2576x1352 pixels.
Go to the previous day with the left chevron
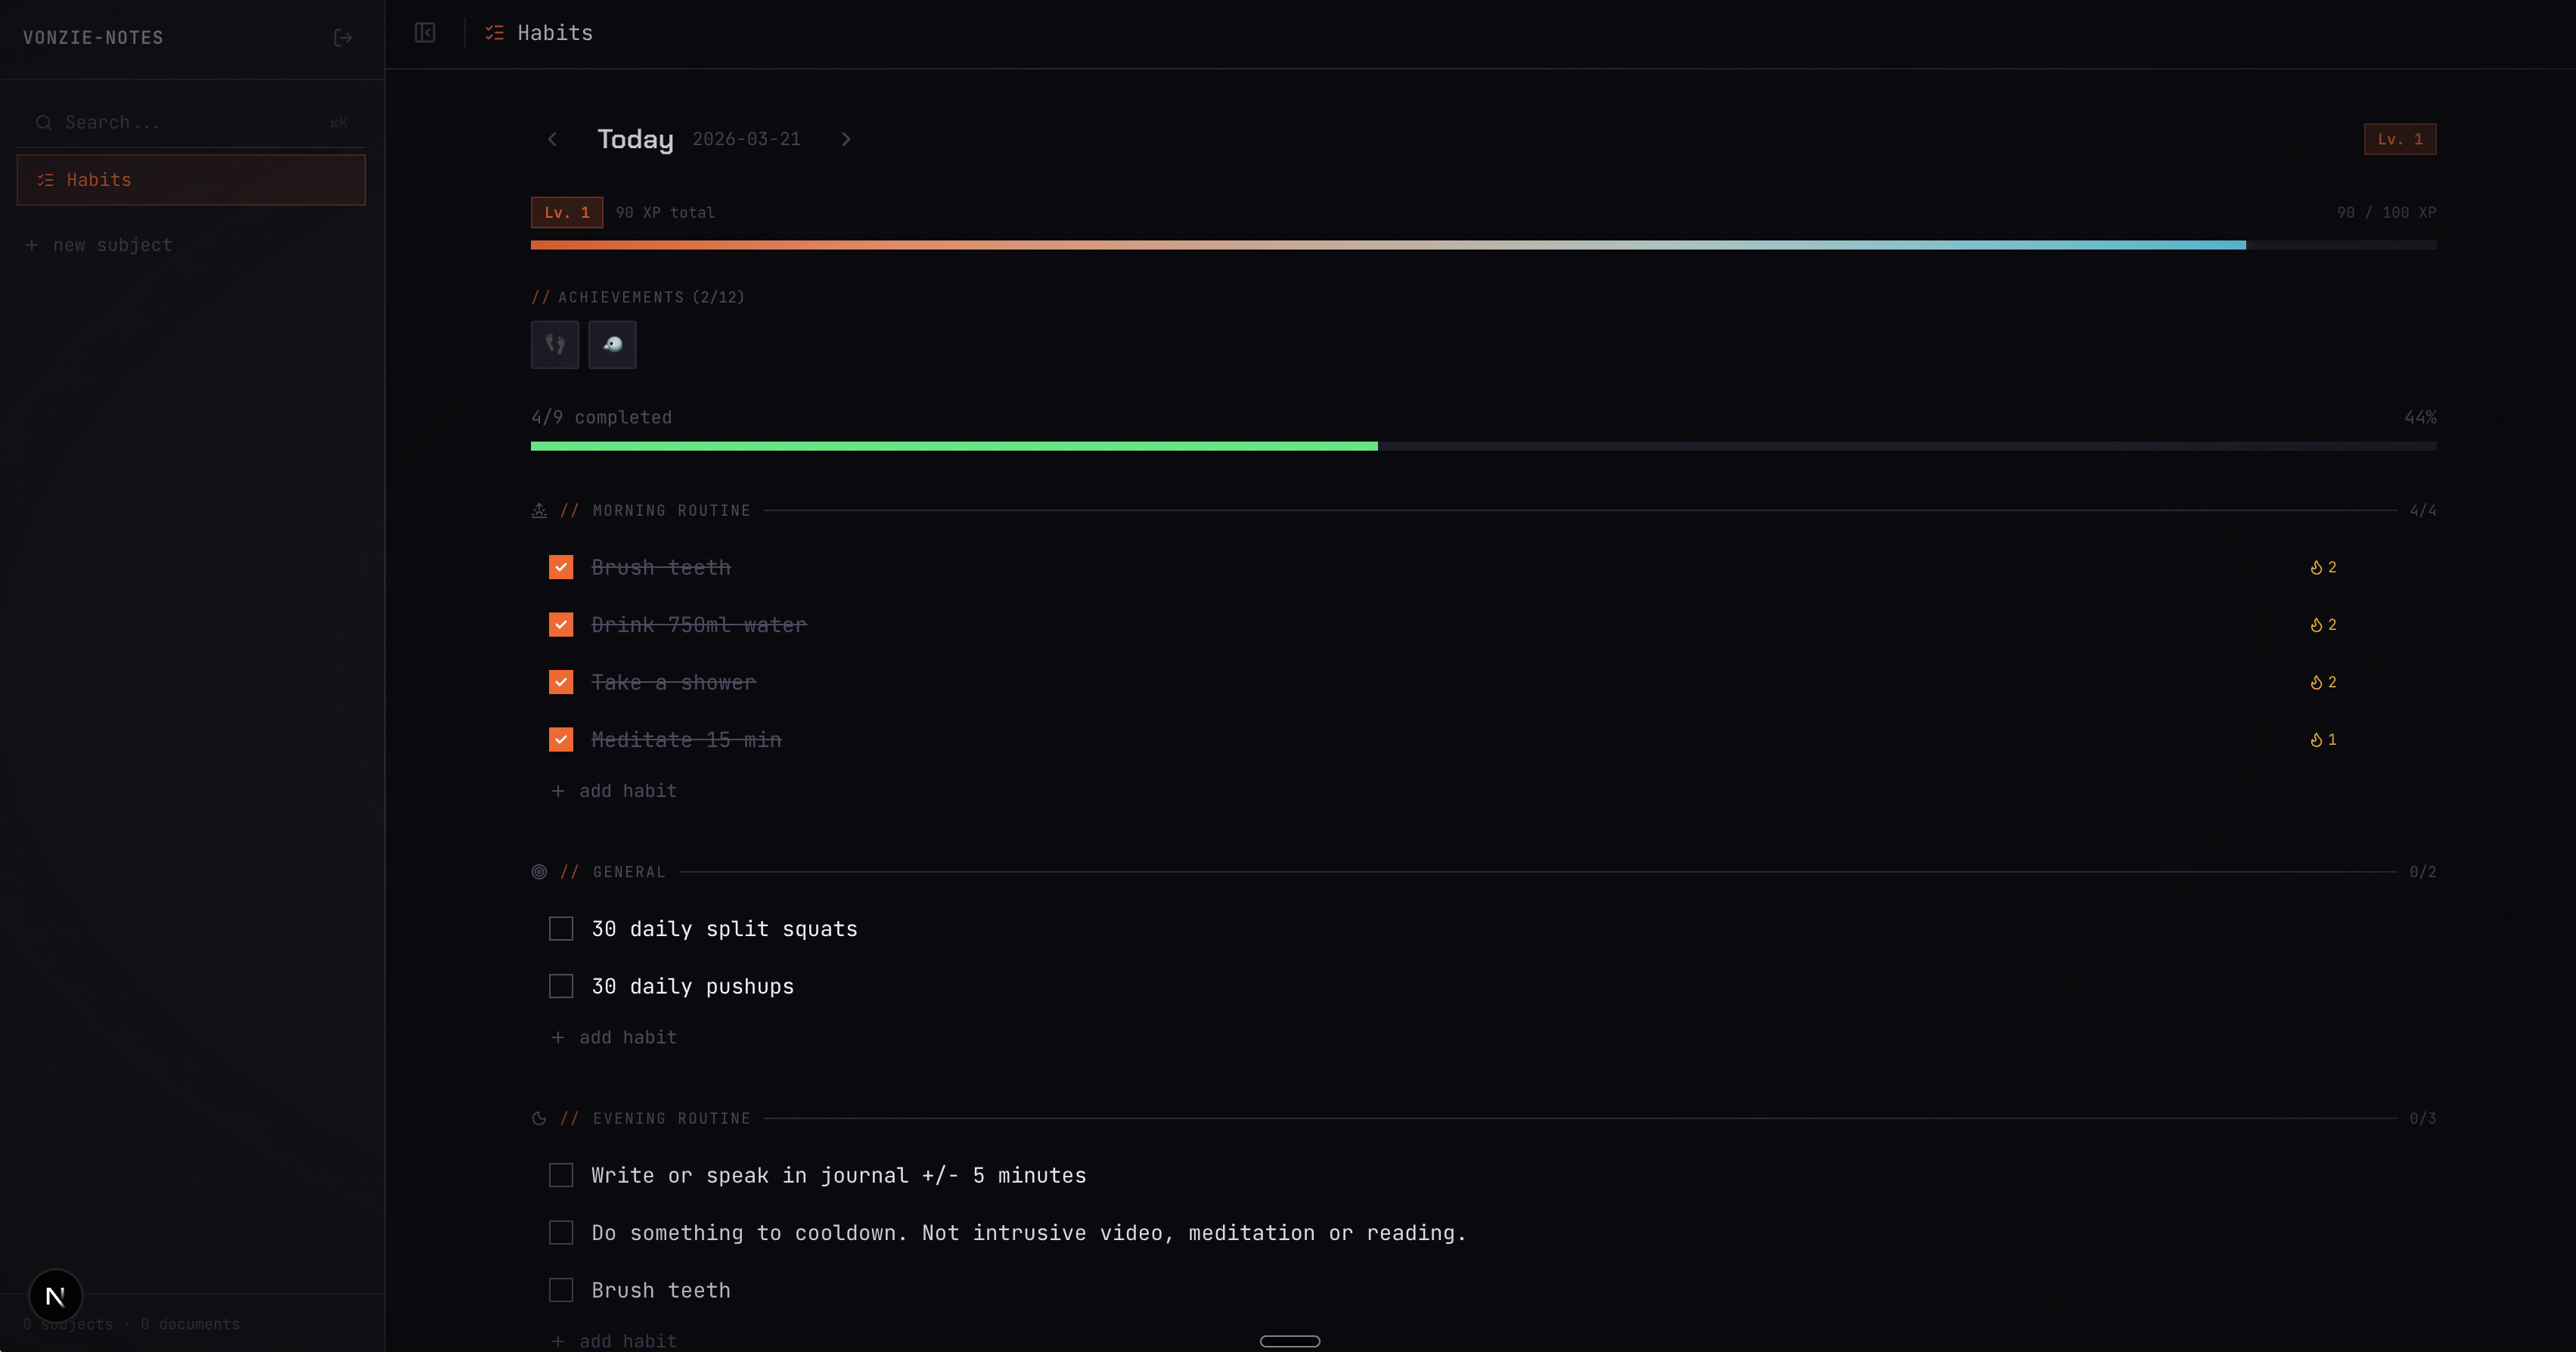pyautogui.click(x=552, y=139)
